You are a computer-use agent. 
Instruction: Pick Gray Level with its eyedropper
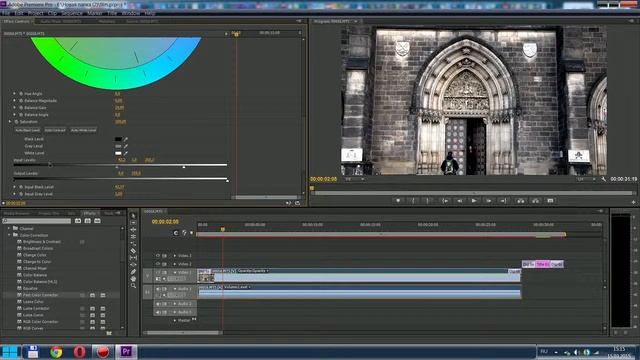click(126, 146)
